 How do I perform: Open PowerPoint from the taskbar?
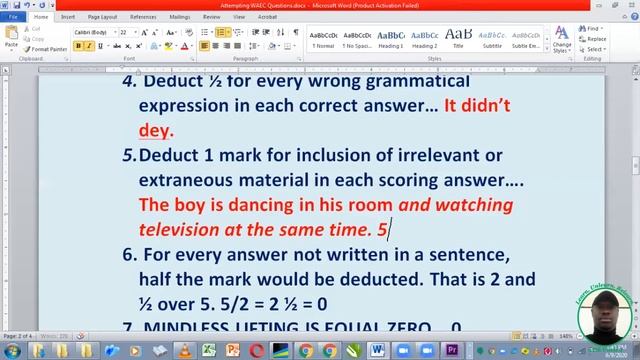tap(233, 351)
